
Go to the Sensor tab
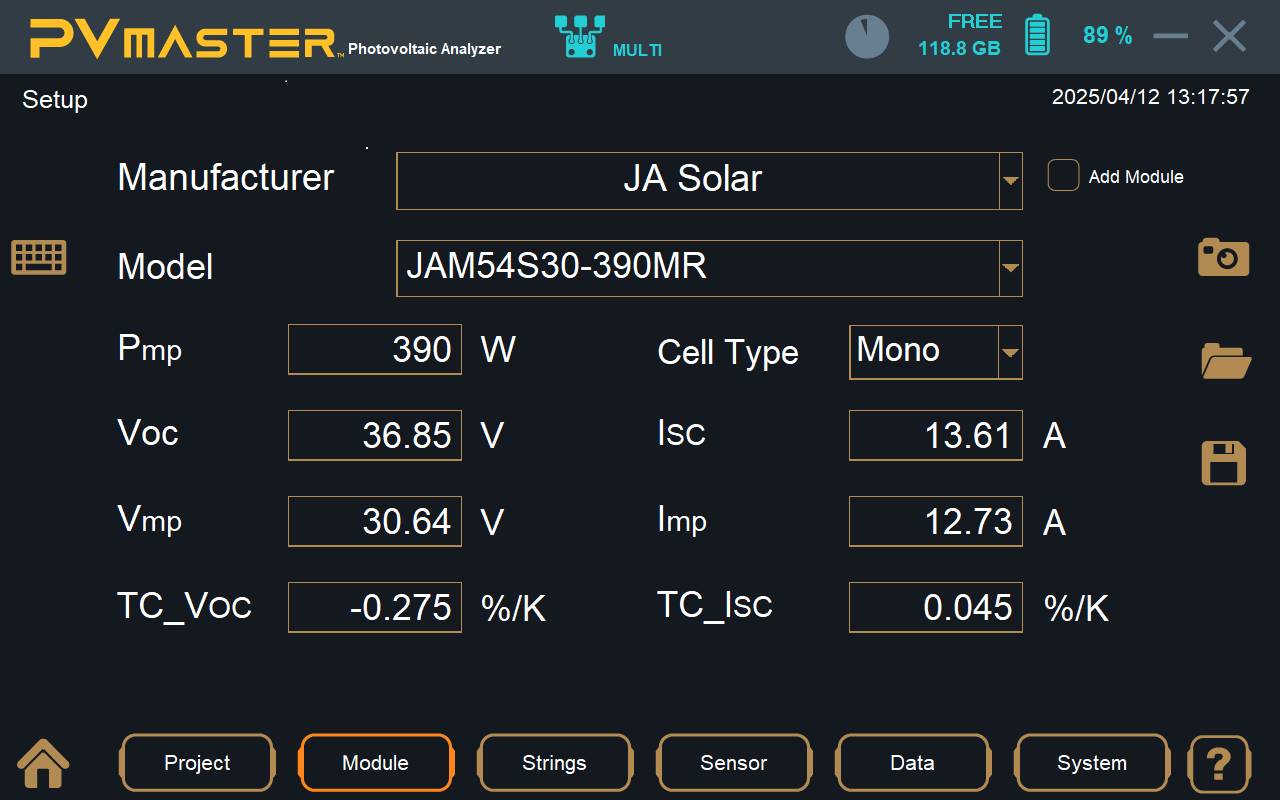point(733,763)
